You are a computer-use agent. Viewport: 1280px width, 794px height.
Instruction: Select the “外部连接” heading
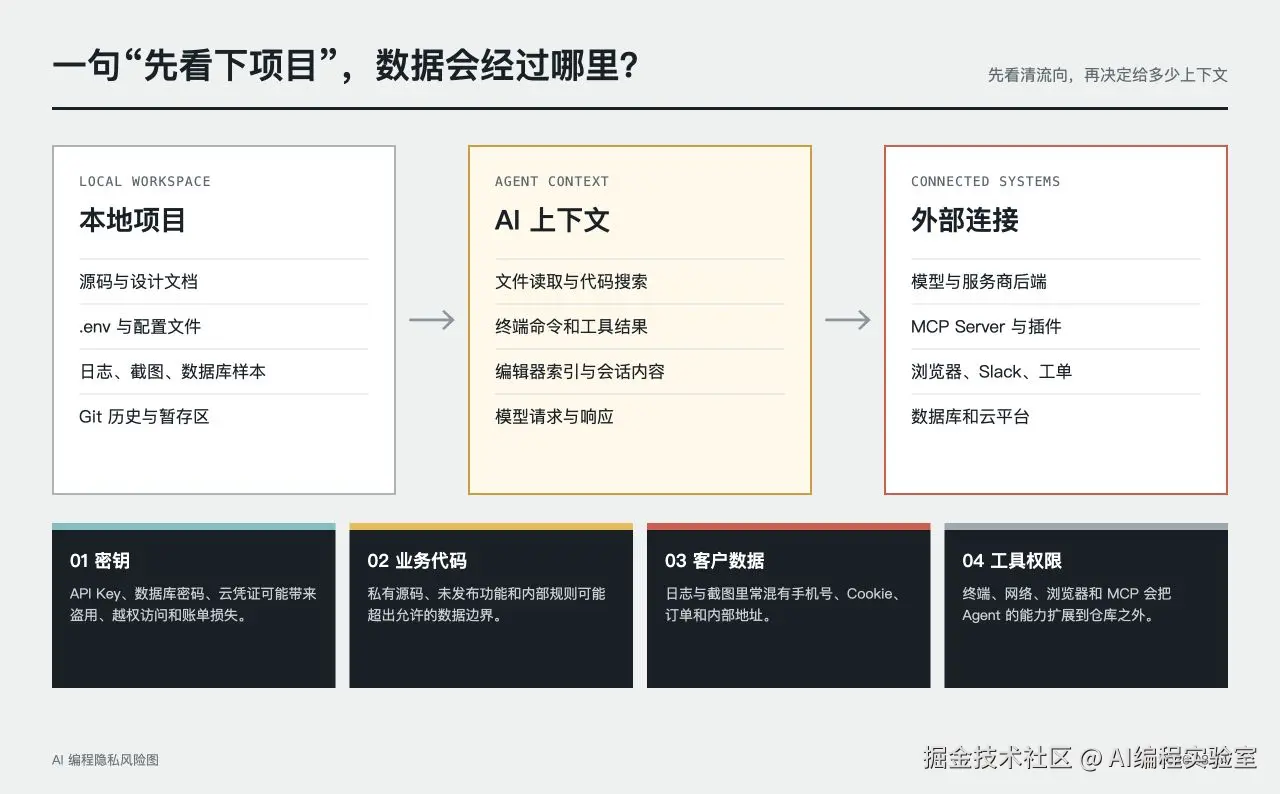pyautogui.click(x=965, y=220)
